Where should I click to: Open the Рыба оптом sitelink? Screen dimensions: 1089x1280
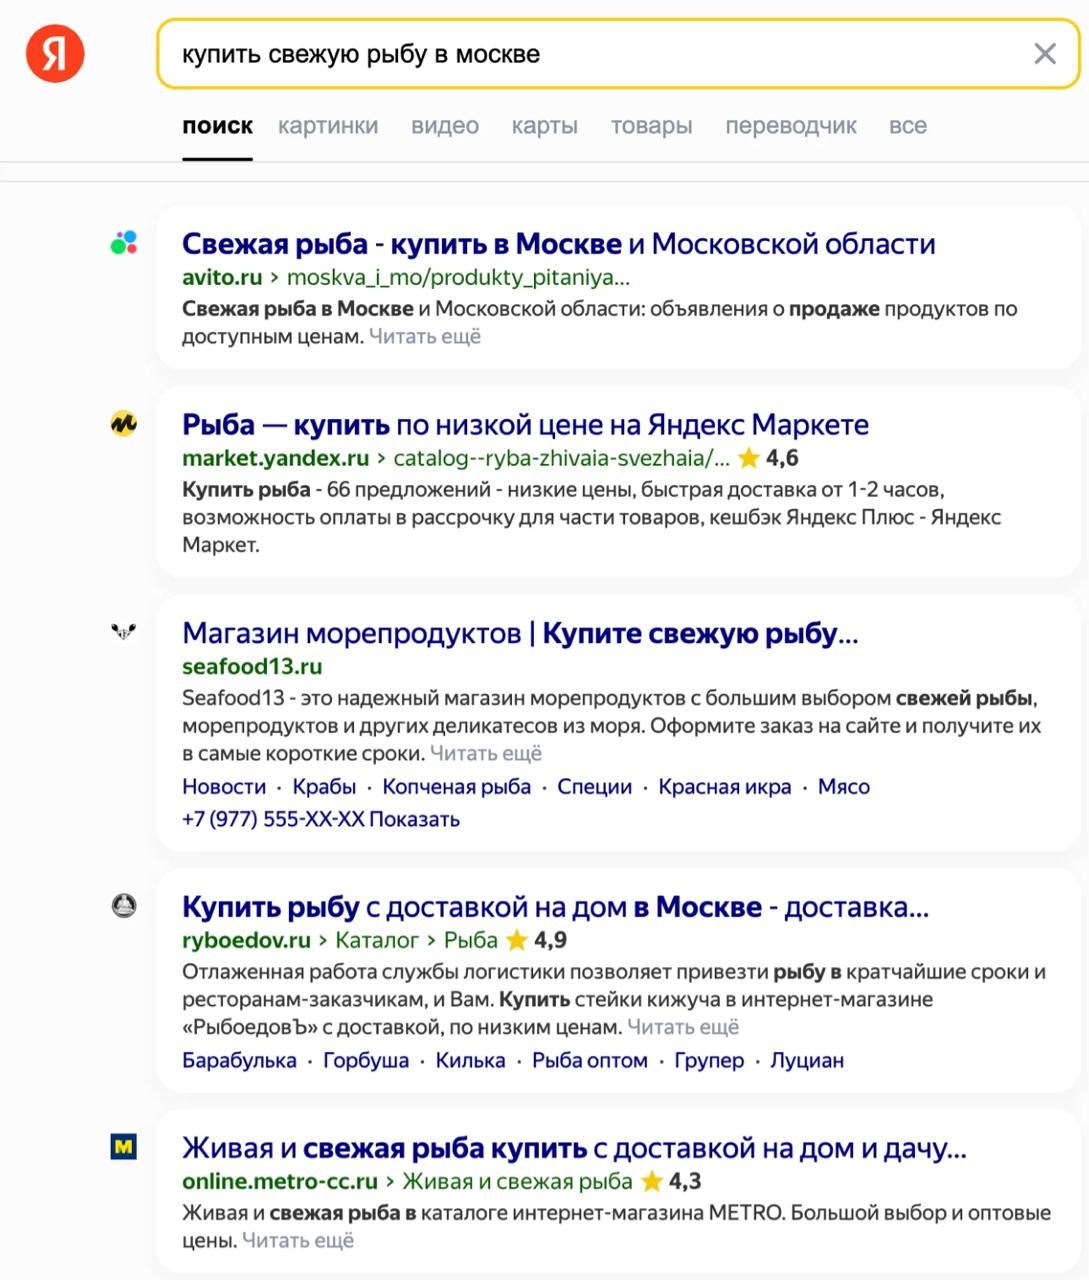coord(589,1061)
